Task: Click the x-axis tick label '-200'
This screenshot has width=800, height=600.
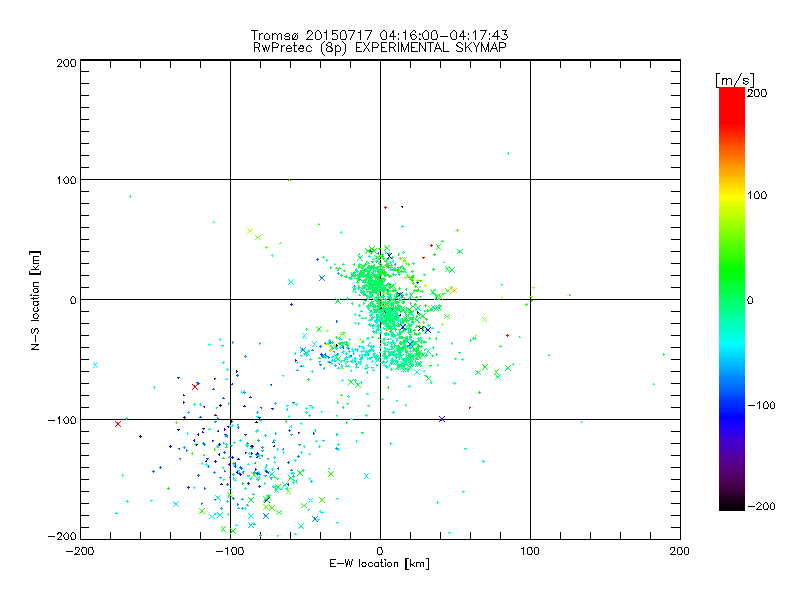Action: (x=80, y=552)
